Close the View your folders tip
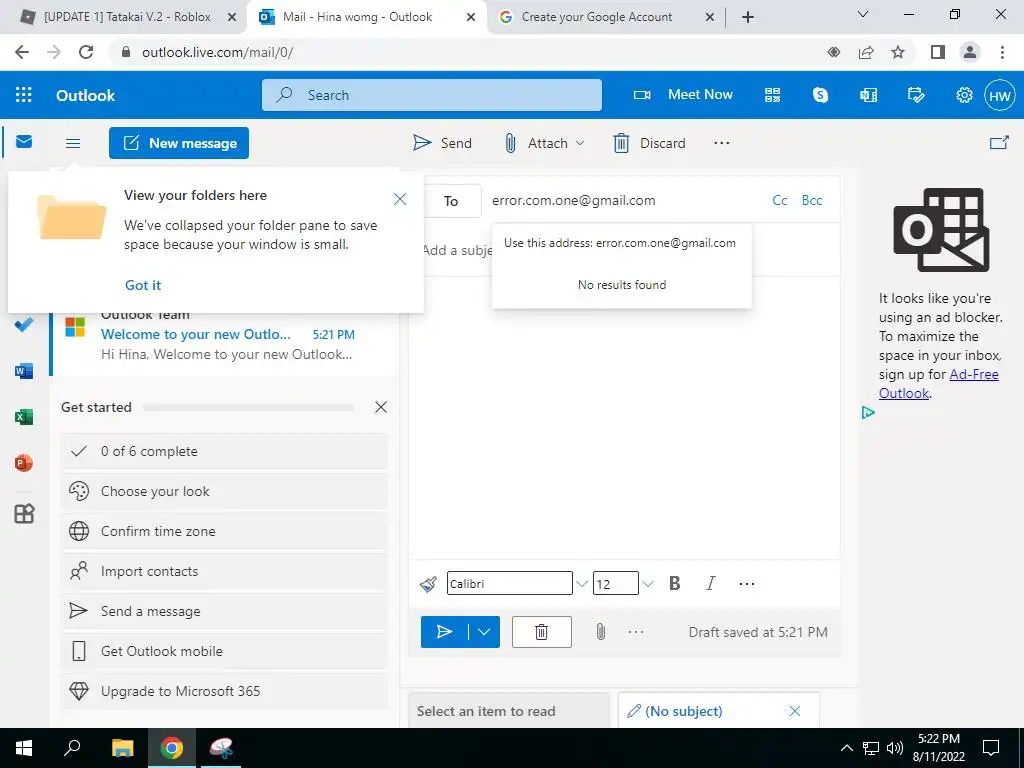 (x=400, y=199)
